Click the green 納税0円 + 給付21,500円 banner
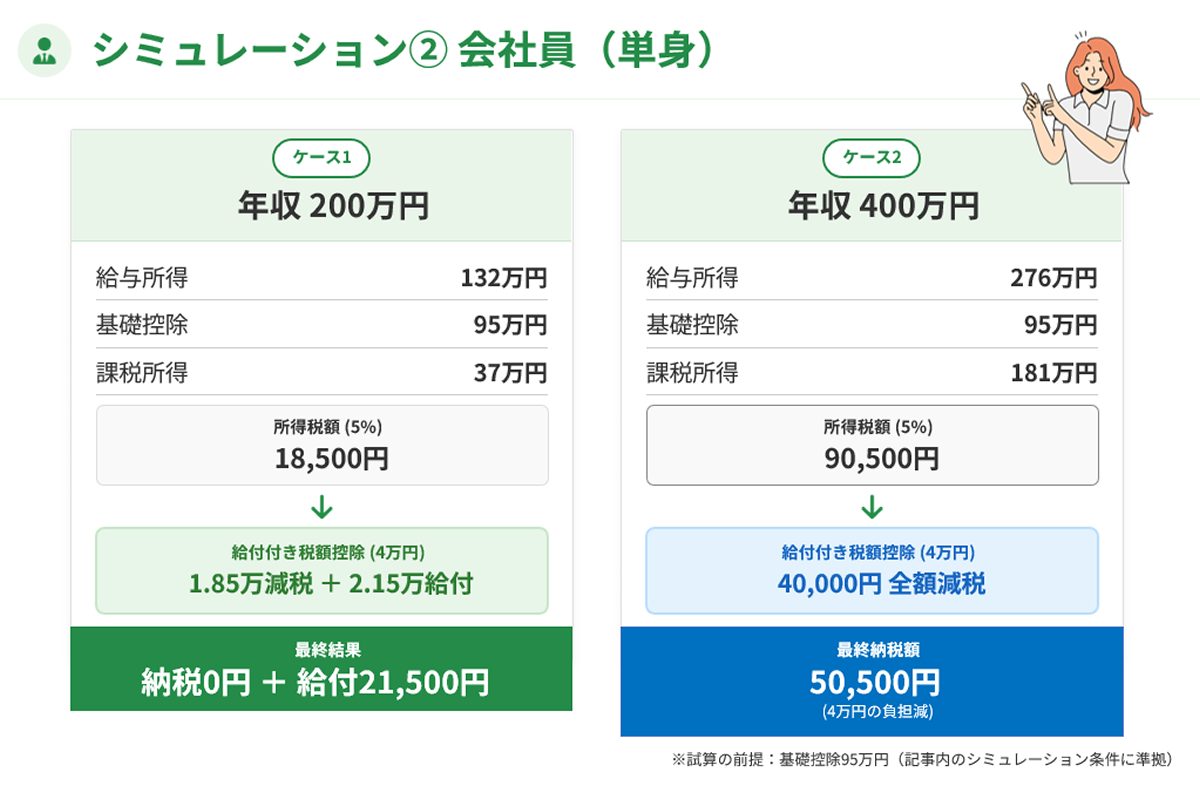 click(x=321, y=668)
